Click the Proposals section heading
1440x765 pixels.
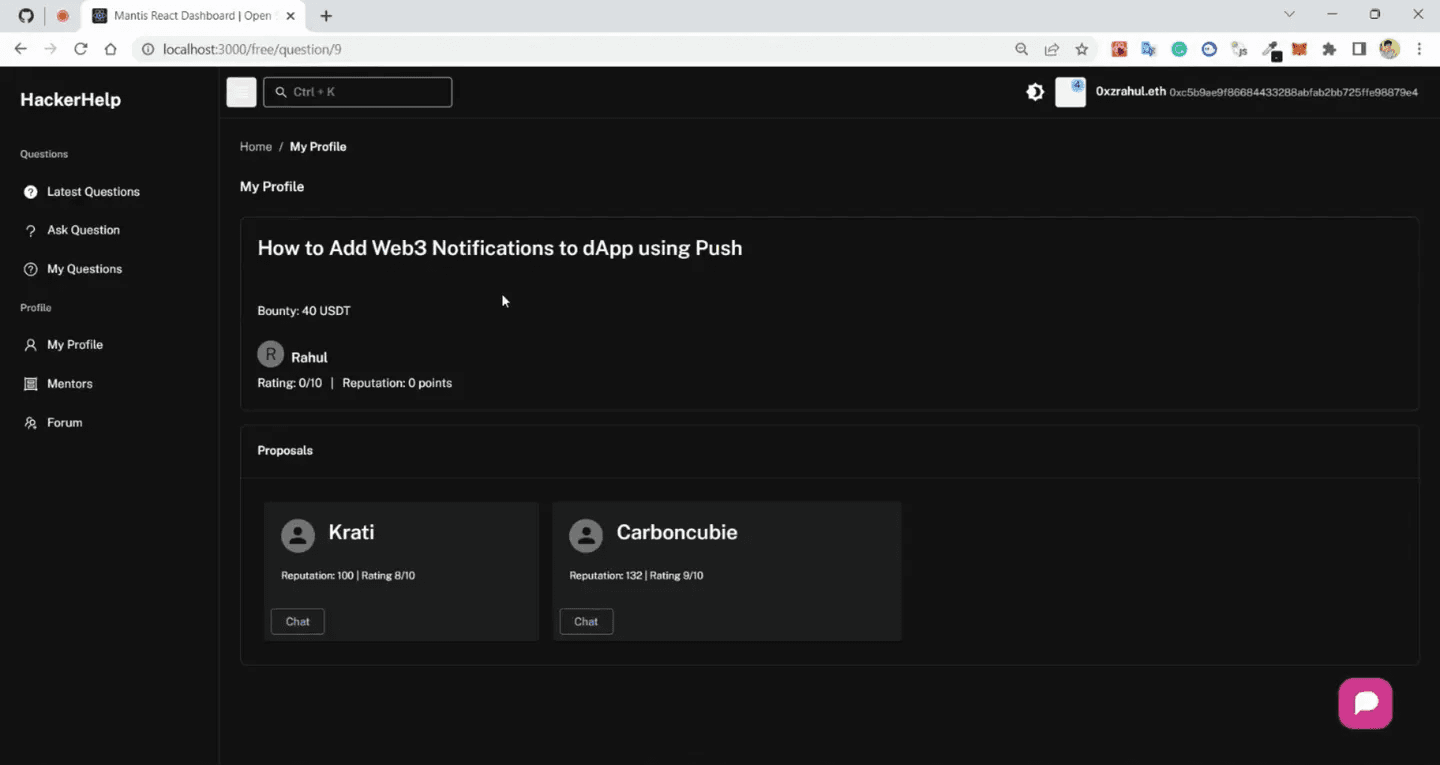click(285, 451)
